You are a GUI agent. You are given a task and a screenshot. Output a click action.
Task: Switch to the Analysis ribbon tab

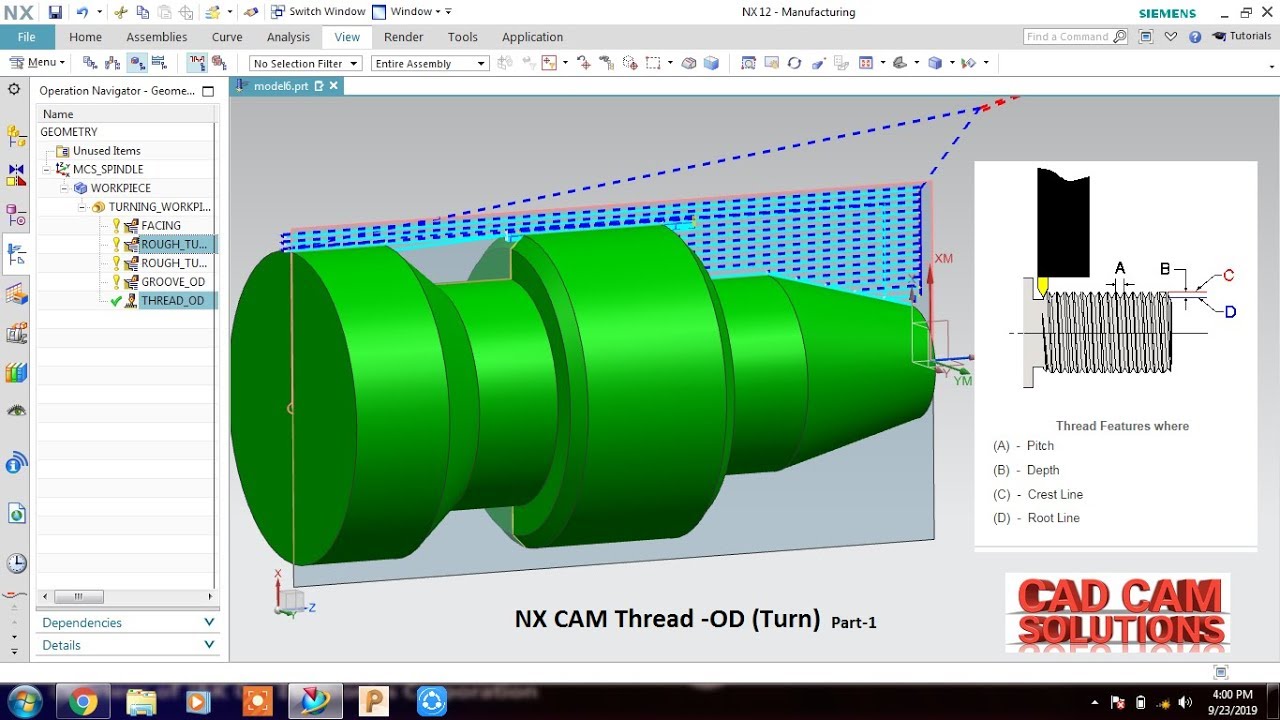[x=288, y=37]
